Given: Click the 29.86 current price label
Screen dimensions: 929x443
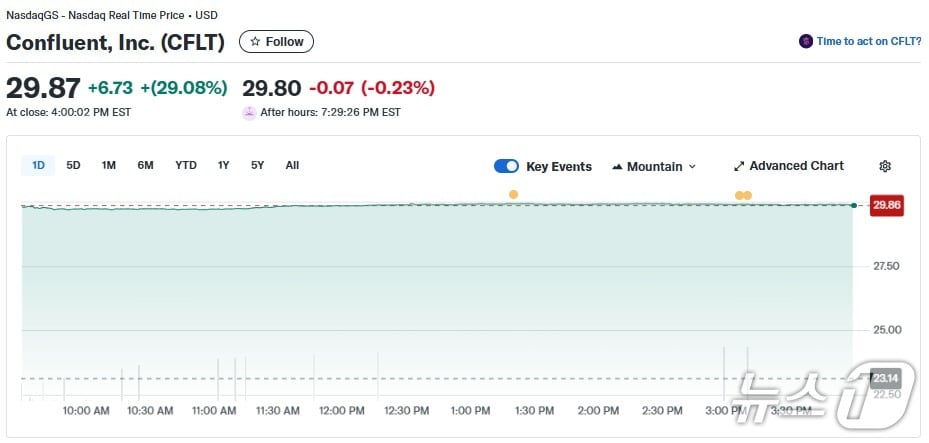Looking at the screenshot, I should click(887, 205).
